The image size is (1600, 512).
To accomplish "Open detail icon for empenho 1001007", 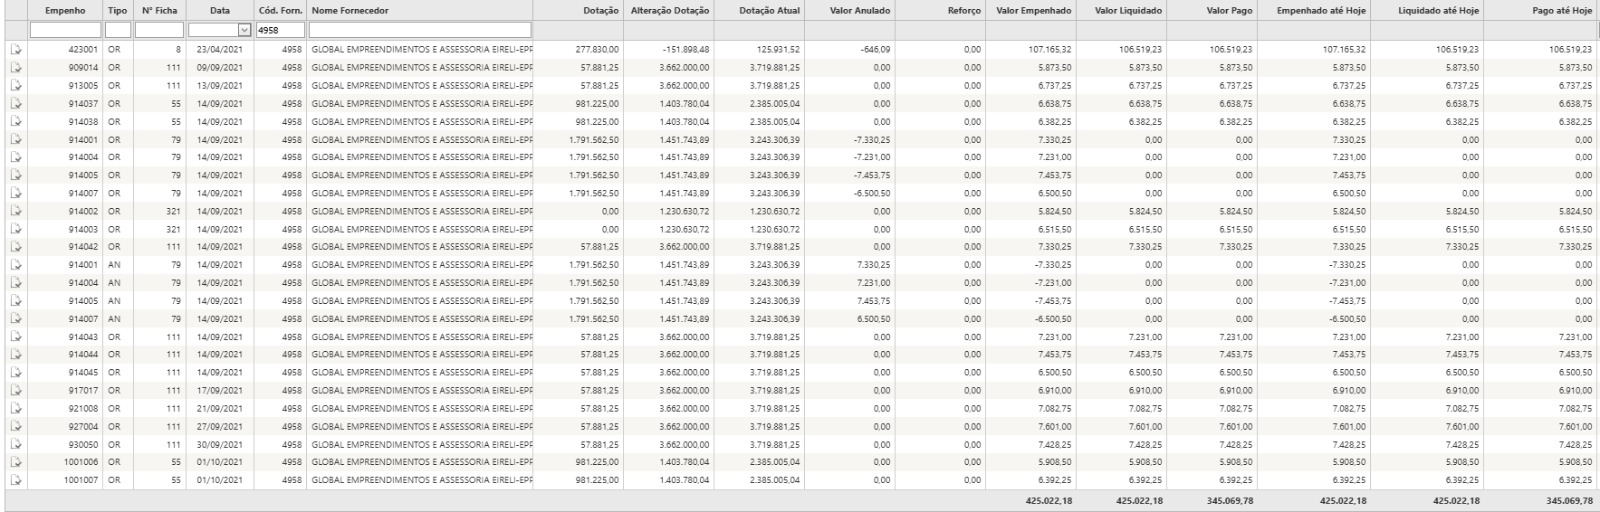I will pos(16,481).
